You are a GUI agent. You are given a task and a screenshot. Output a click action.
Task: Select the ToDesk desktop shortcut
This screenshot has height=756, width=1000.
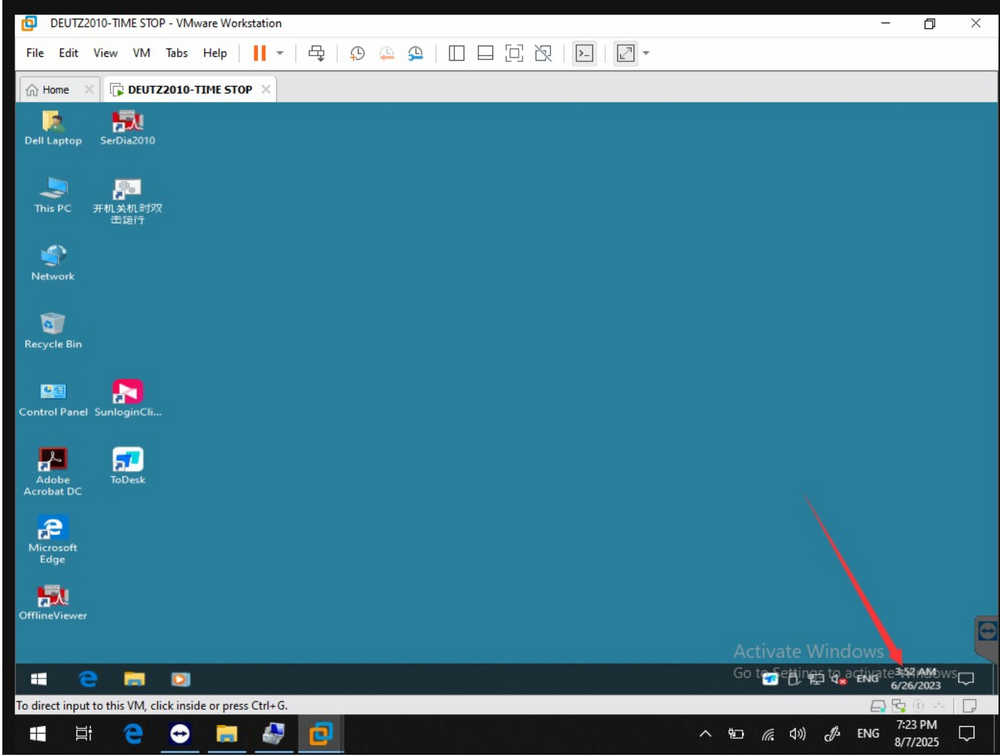(128, 466)
